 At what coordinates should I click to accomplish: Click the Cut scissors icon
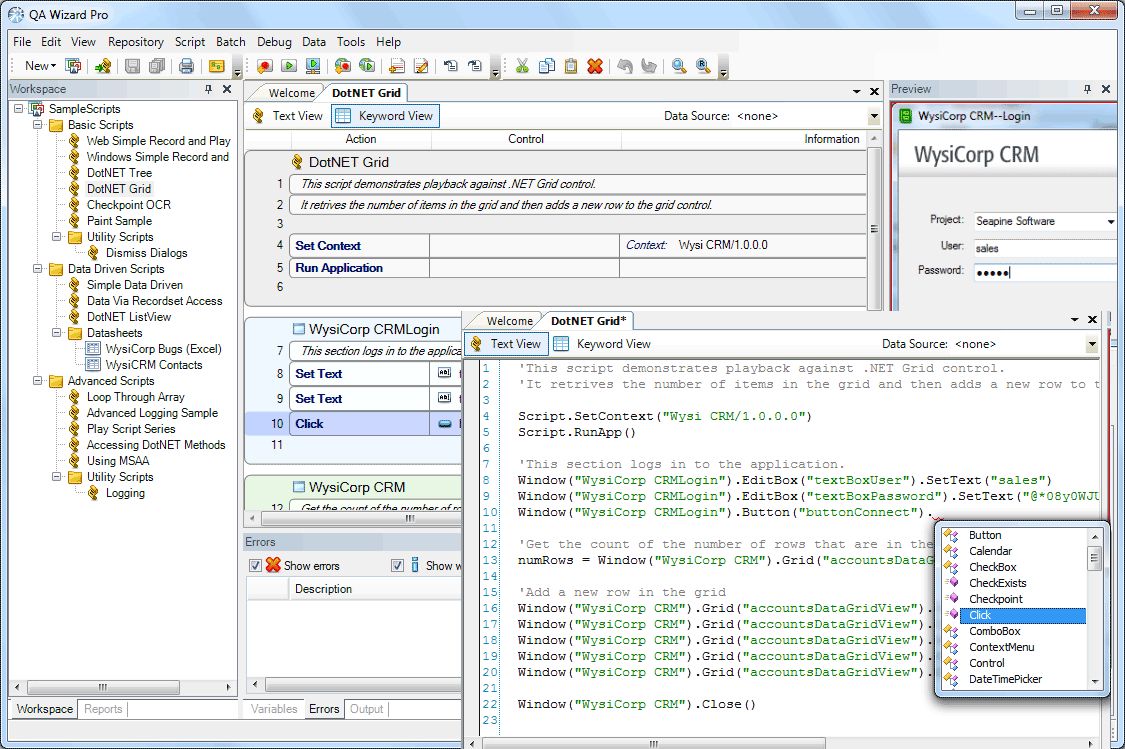coord(522,66)
